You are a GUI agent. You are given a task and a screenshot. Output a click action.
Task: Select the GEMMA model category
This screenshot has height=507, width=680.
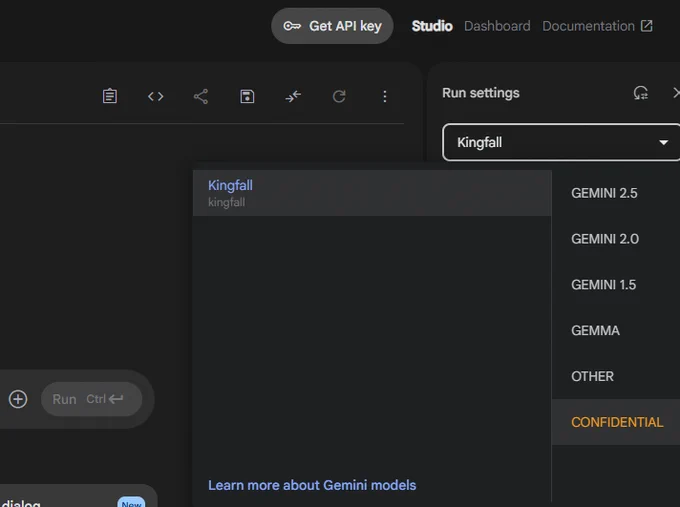click(616, 330)
